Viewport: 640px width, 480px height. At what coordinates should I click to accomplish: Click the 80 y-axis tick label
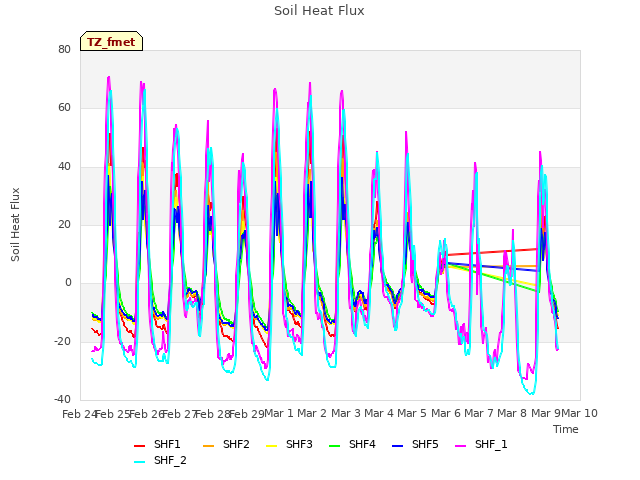pyautogui.click(x=64, y=49)
